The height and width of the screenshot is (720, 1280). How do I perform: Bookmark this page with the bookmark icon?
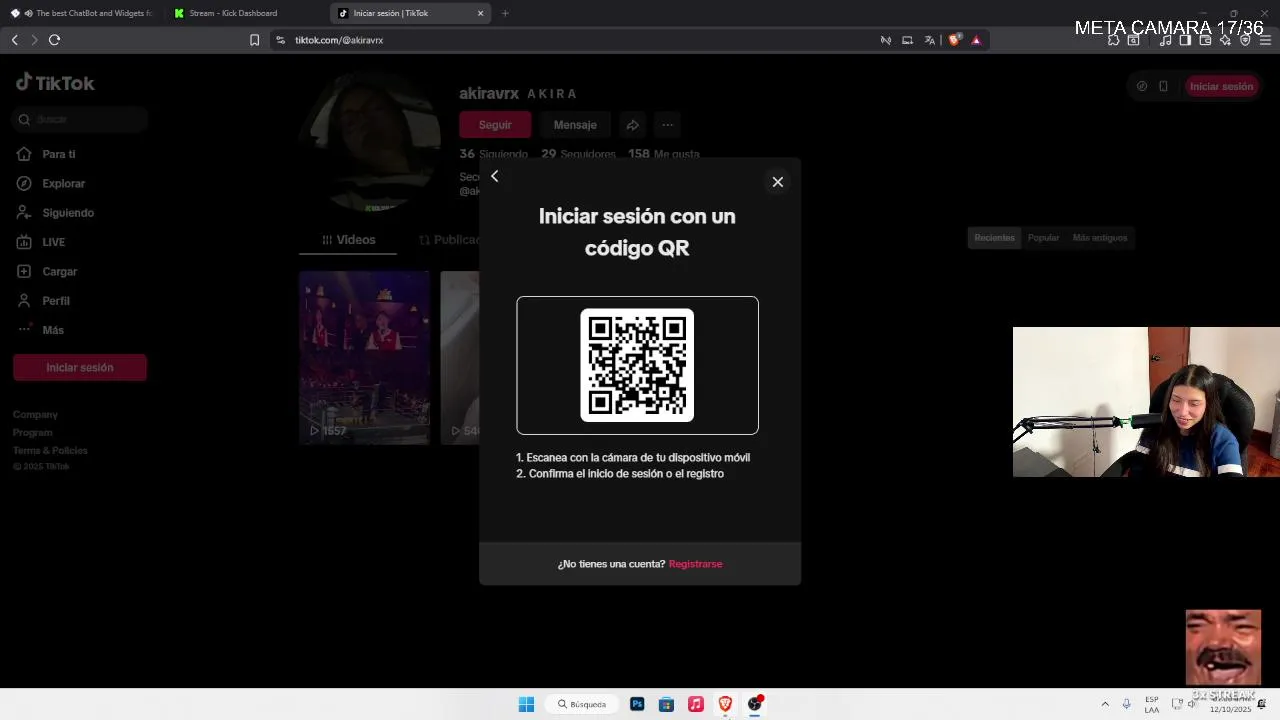[x=254, y=40]
